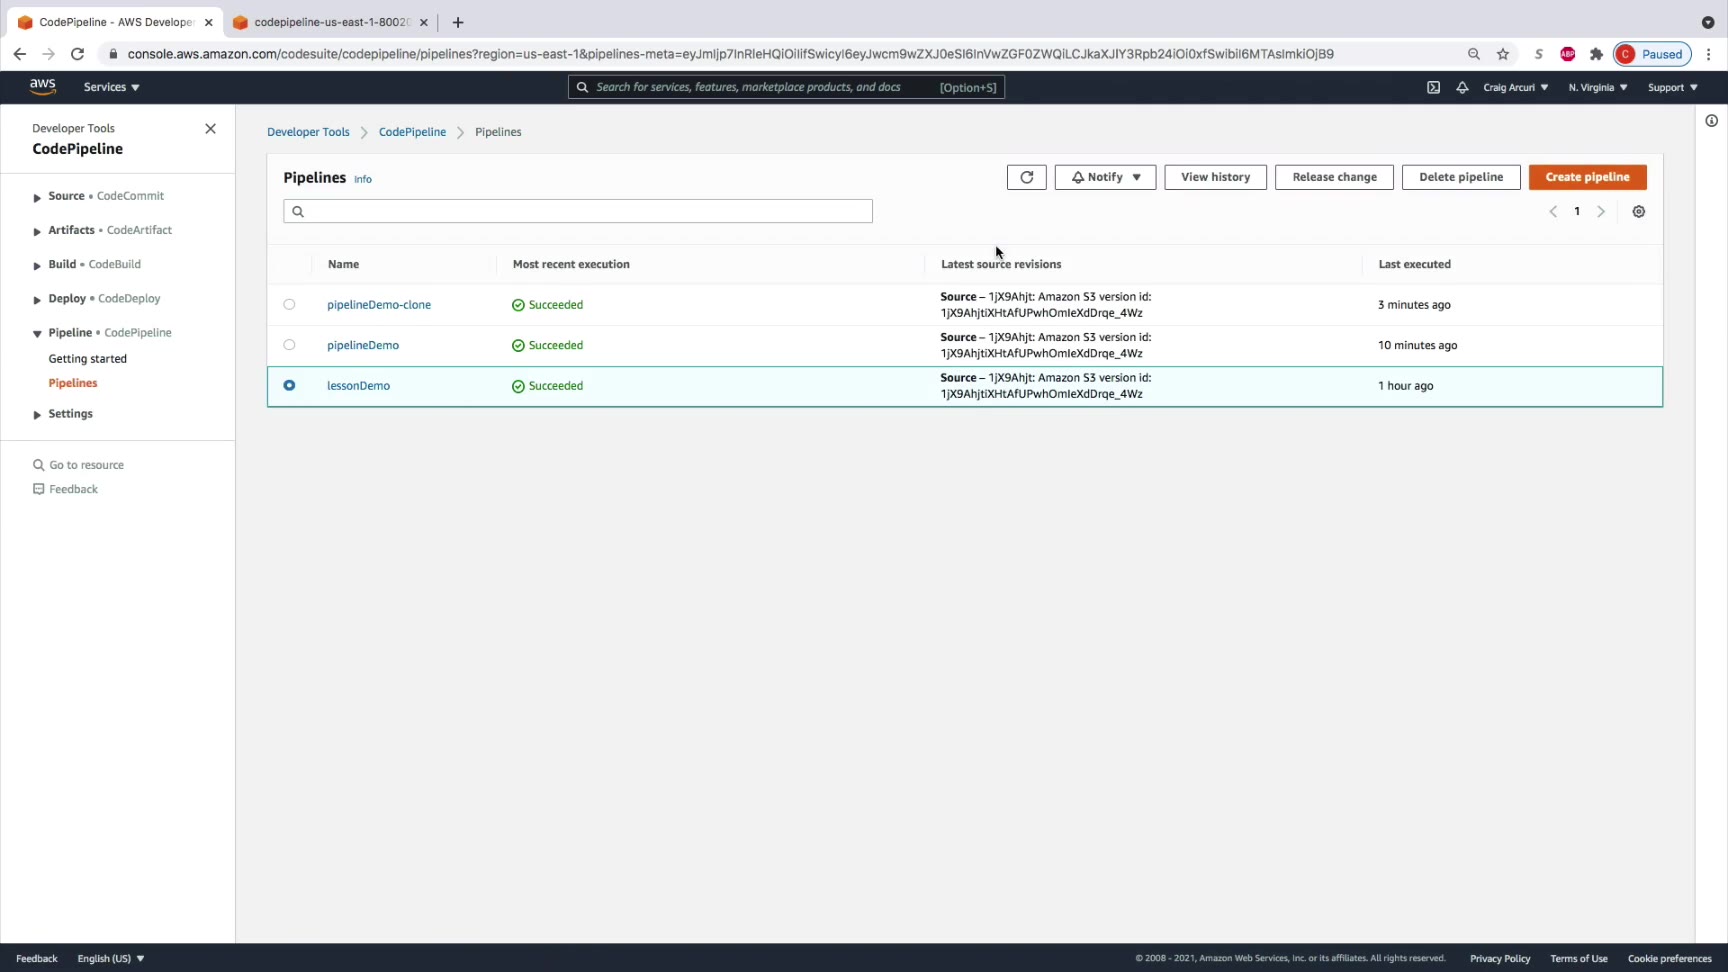Open the Chrome extensions puzzle icon

point(1596,54)
